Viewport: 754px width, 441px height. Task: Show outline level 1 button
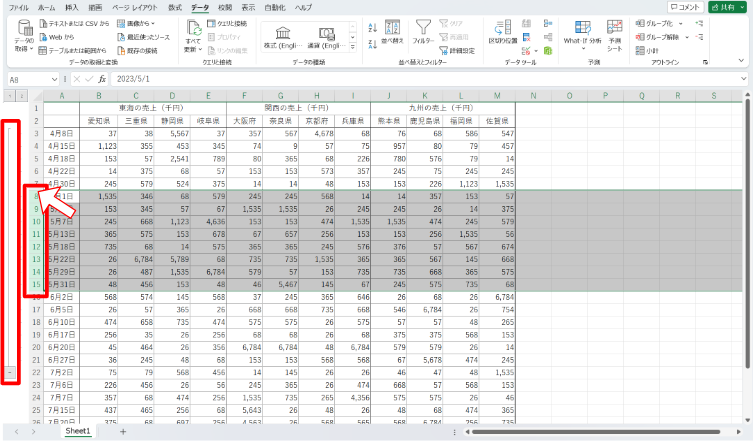10,95
